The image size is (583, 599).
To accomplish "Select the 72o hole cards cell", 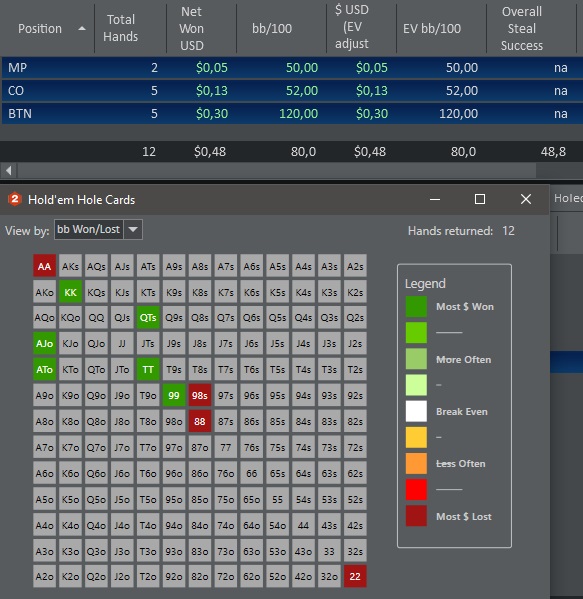I will pyautogui.click(x=226, y=576).
